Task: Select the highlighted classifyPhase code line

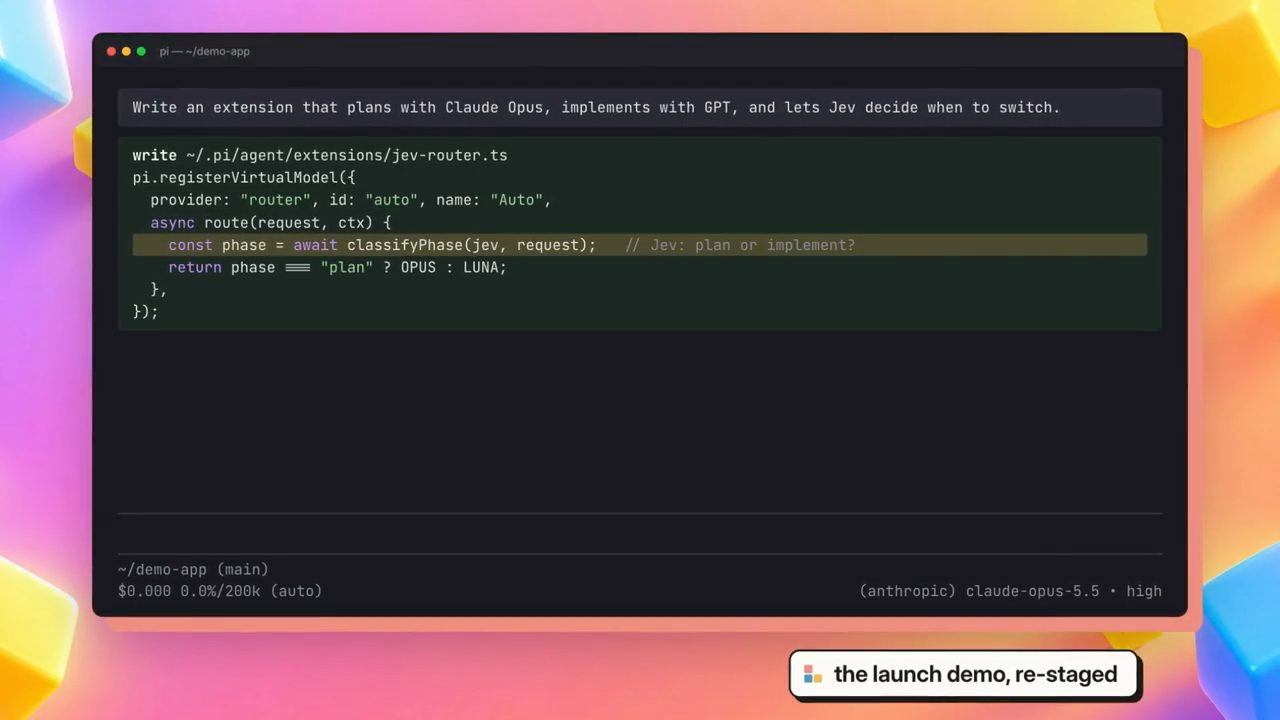Action: 640,245
